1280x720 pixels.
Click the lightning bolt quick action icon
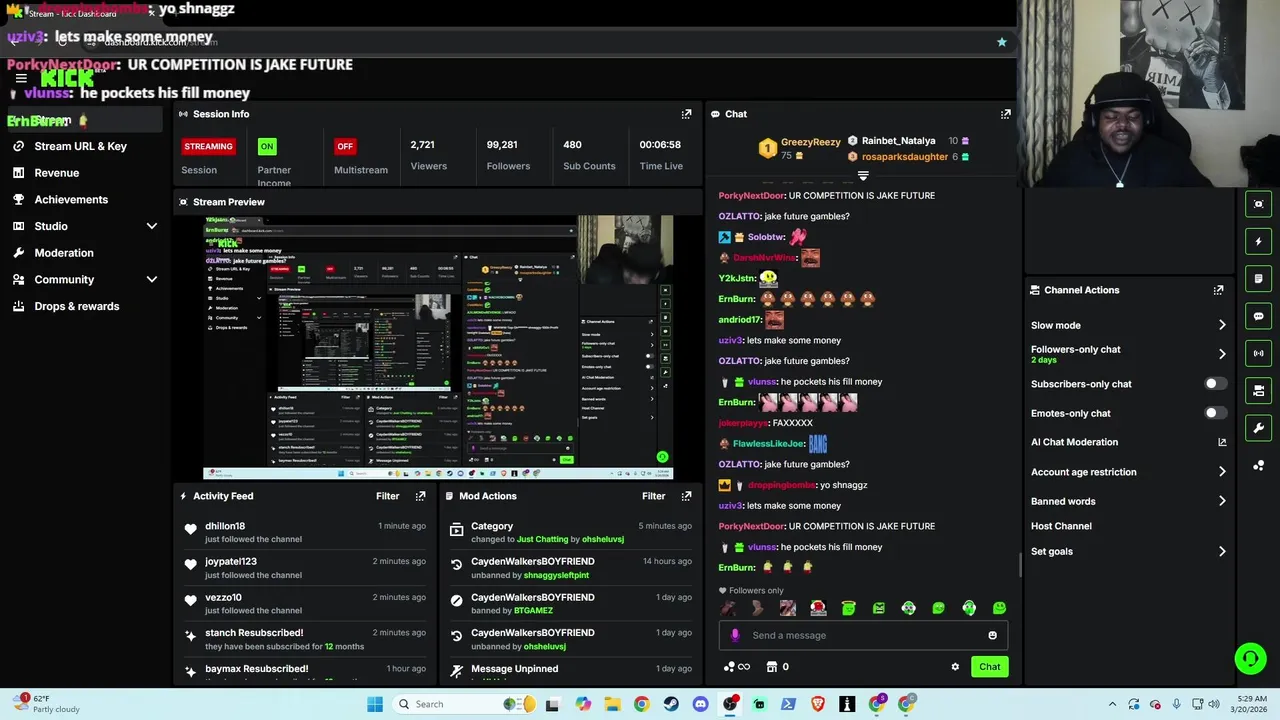pos(1258,241)
